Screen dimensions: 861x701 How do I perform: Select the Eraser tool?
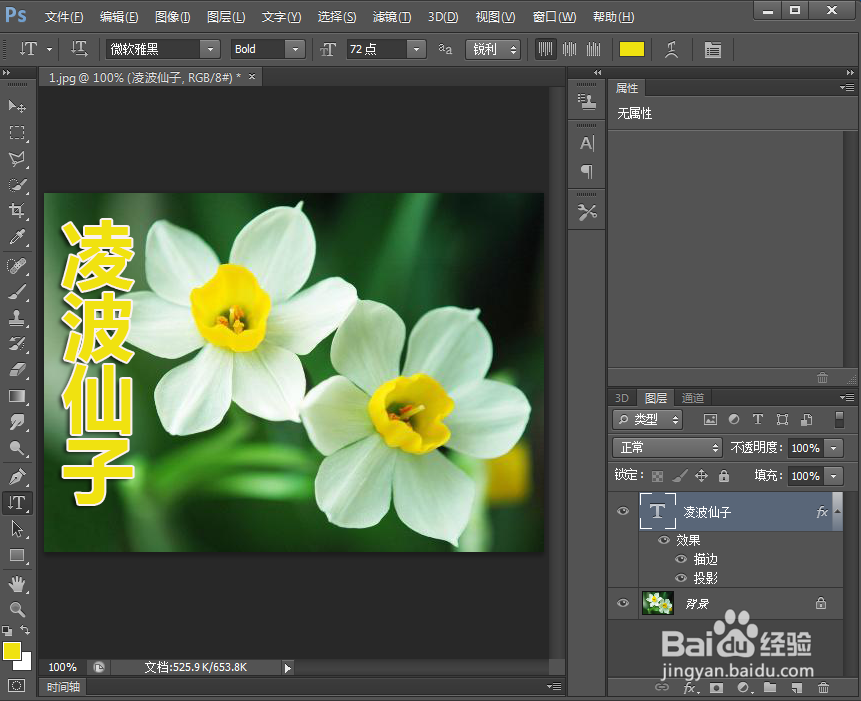point(17,370)
